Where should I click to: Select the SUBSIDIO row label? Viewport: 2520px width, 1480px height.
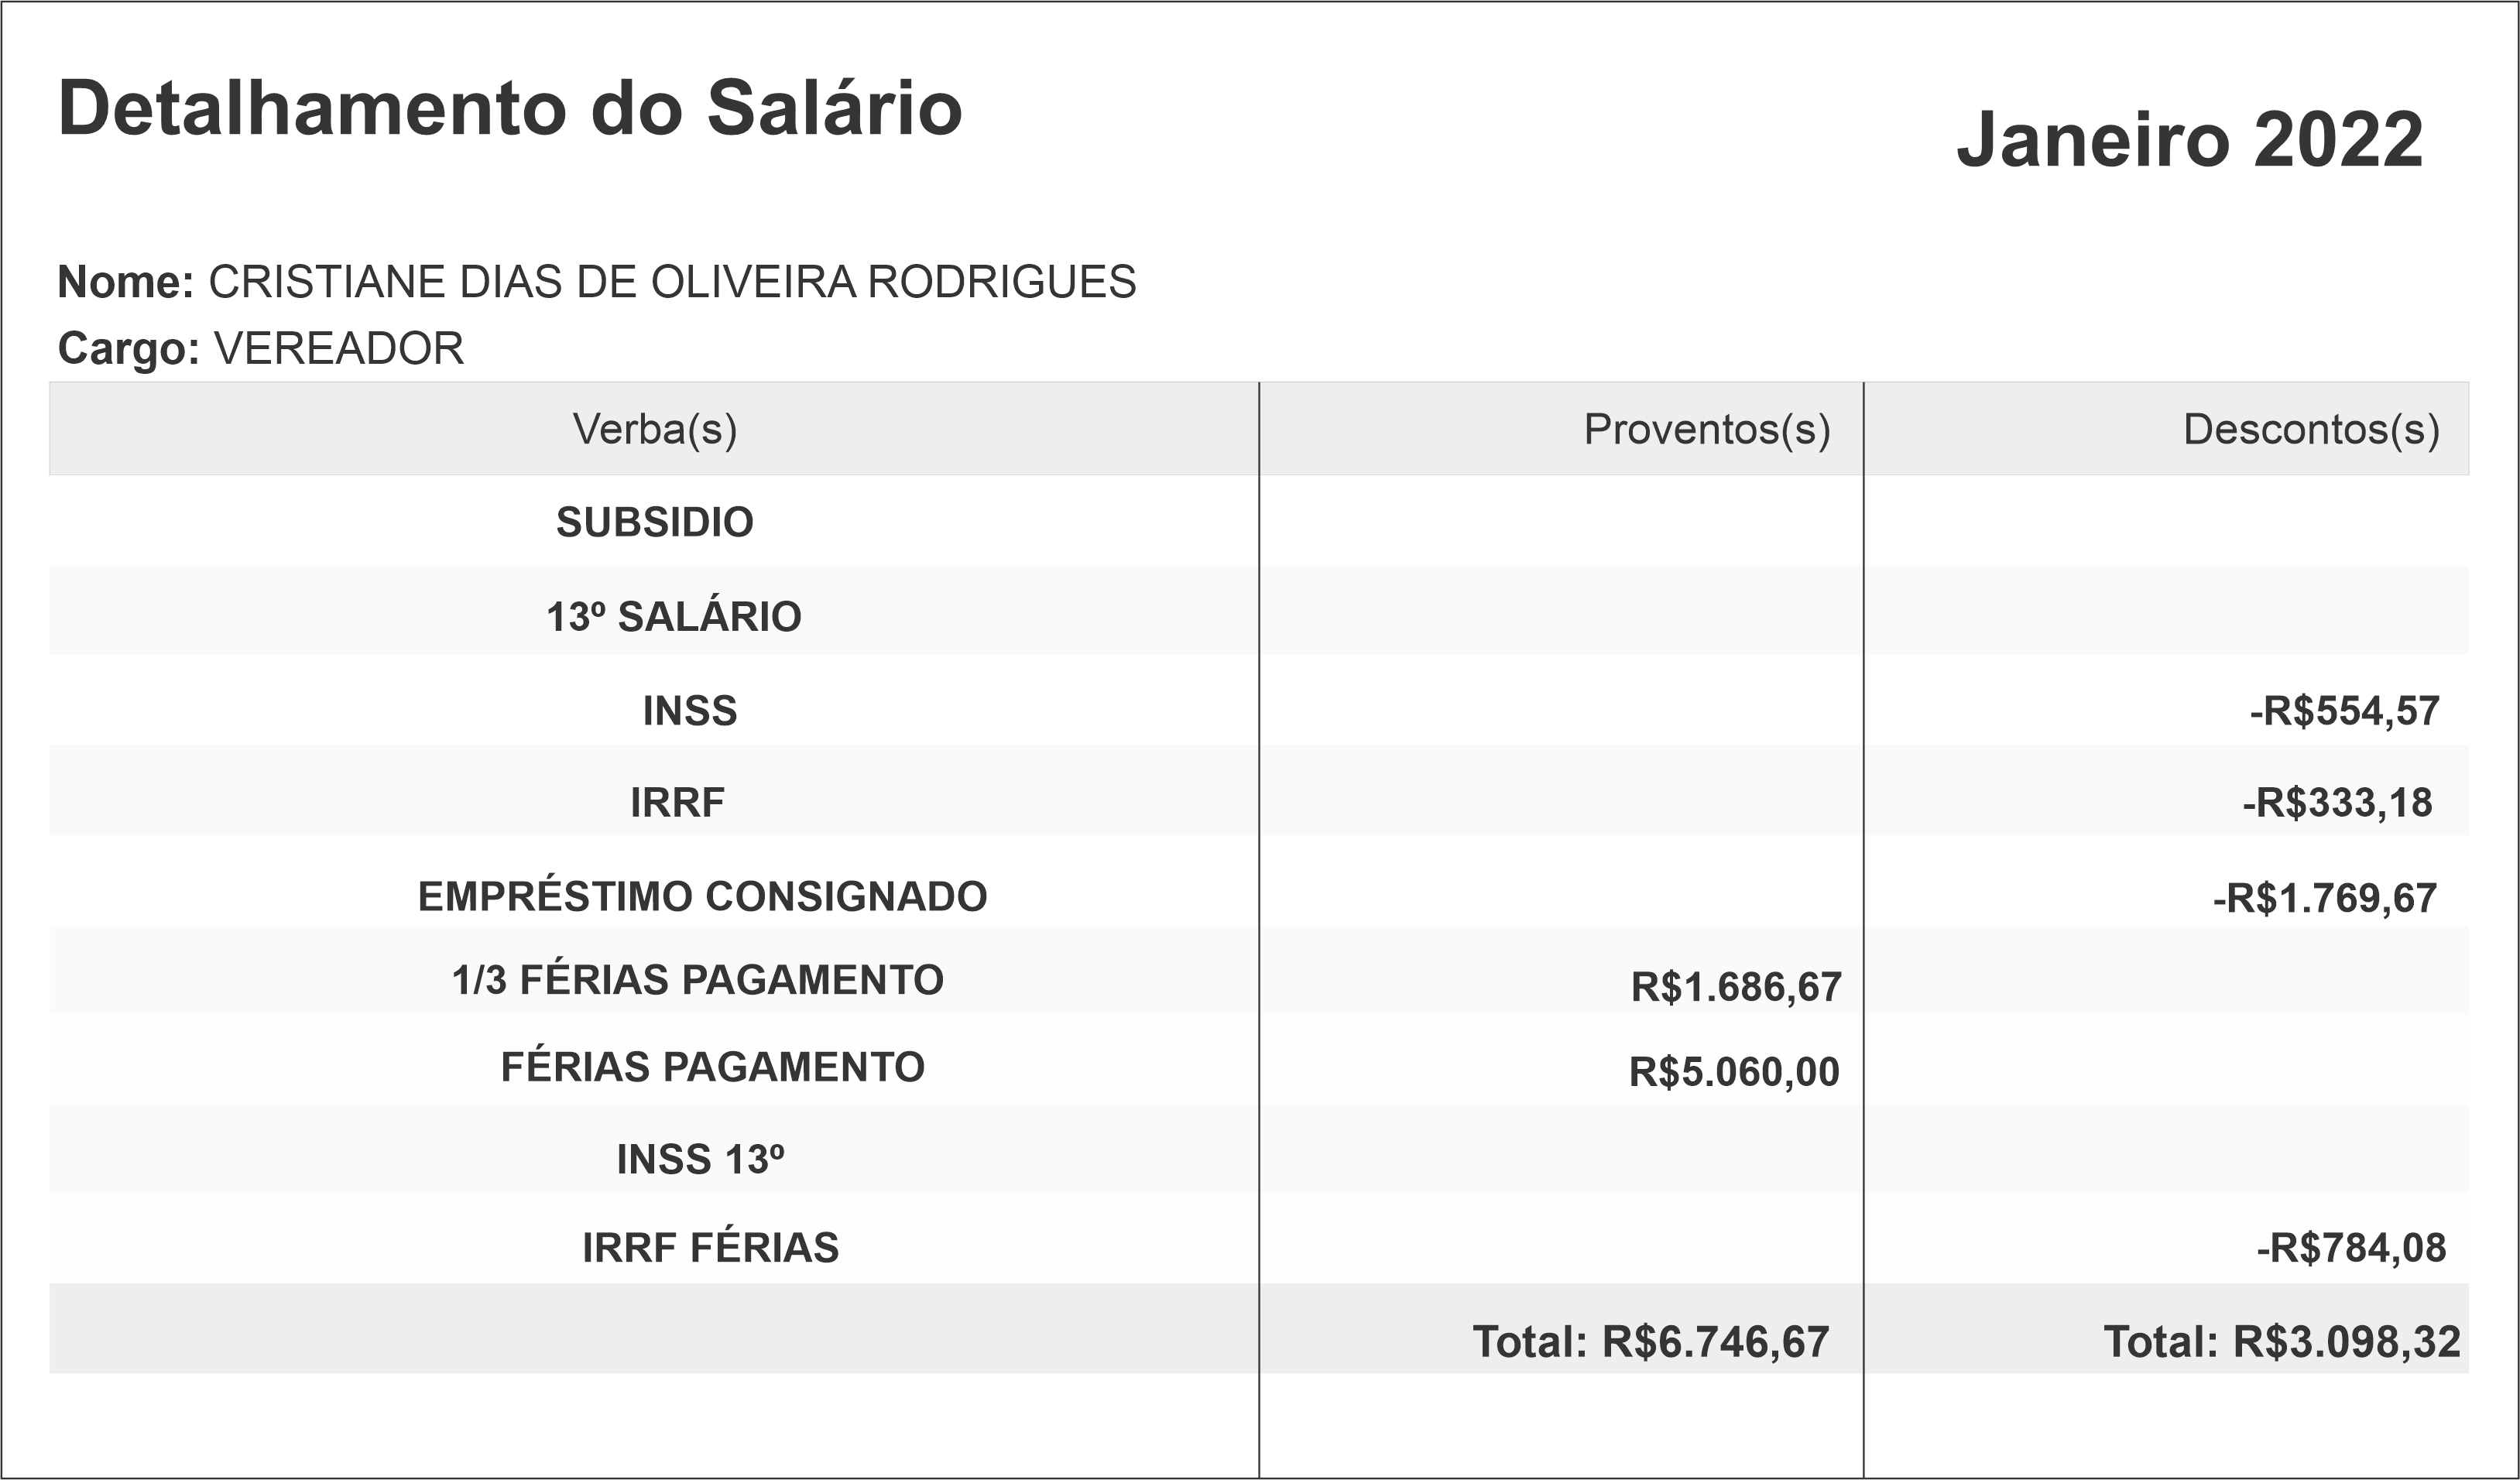[654, 522]
